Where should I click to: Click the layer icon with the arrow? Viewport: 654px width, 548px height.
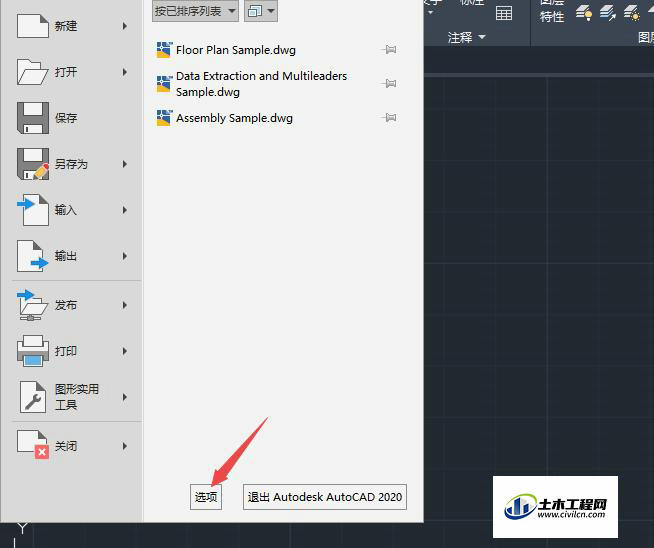click(x=608, y=13)
